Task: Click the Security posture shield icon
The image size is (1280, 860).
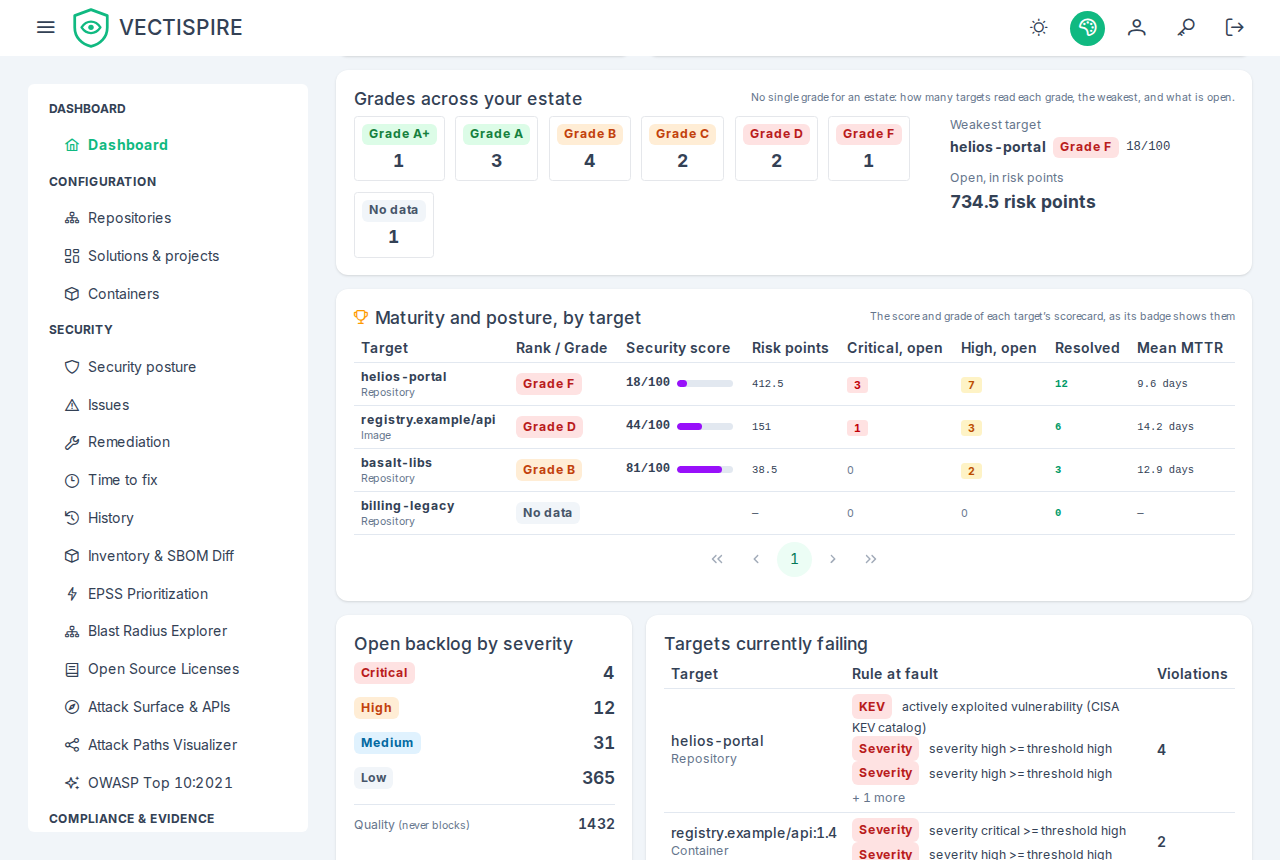Action: click(72, 367)
